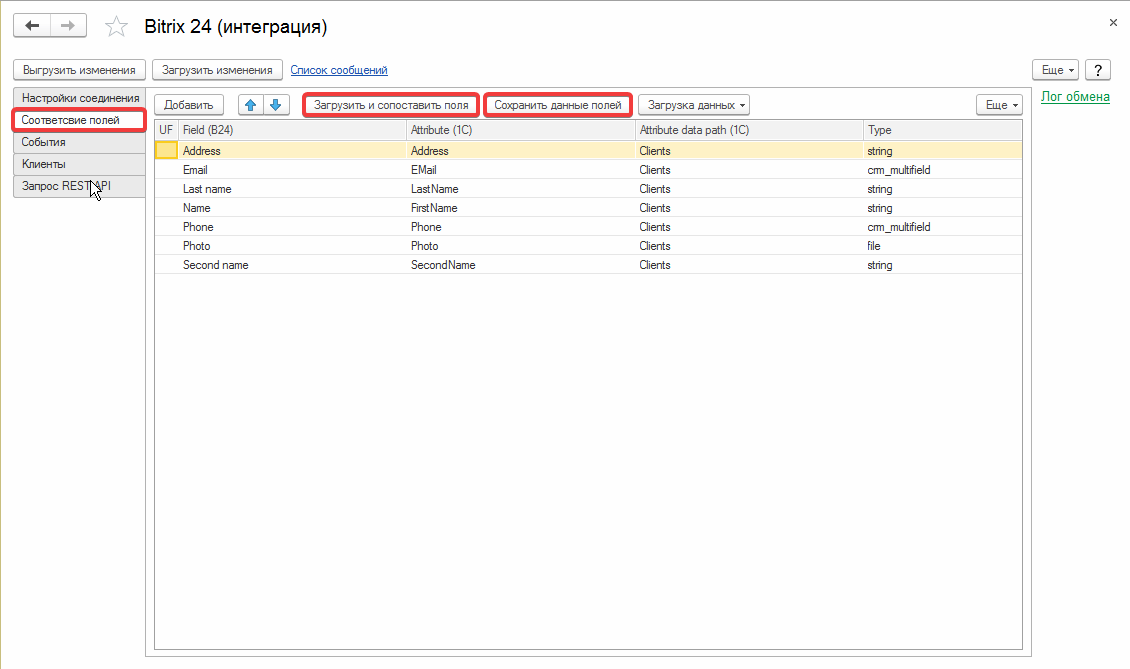Click the EMail attribute cell
Screen dimensions: 1130x669
(x=520, y=170)
